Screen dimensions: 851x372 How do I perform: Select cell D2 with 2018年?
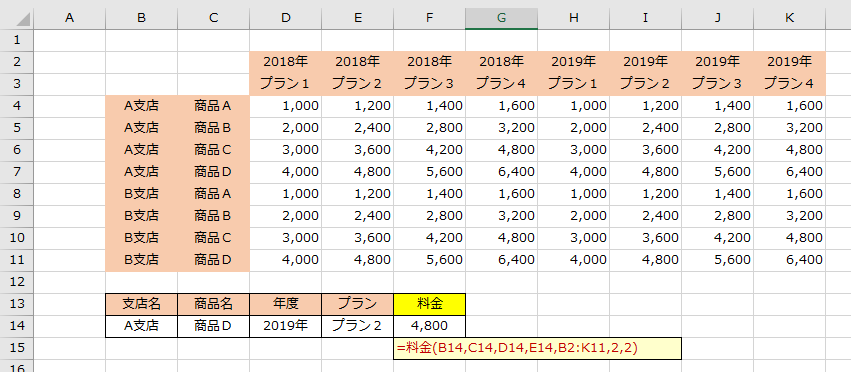[x=285, y=62]
